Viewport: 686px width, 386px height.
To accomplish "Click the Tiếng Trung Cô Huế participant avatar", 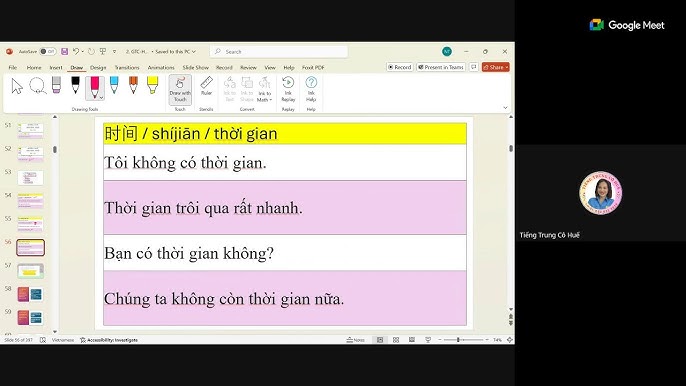I will pos(600,193).
